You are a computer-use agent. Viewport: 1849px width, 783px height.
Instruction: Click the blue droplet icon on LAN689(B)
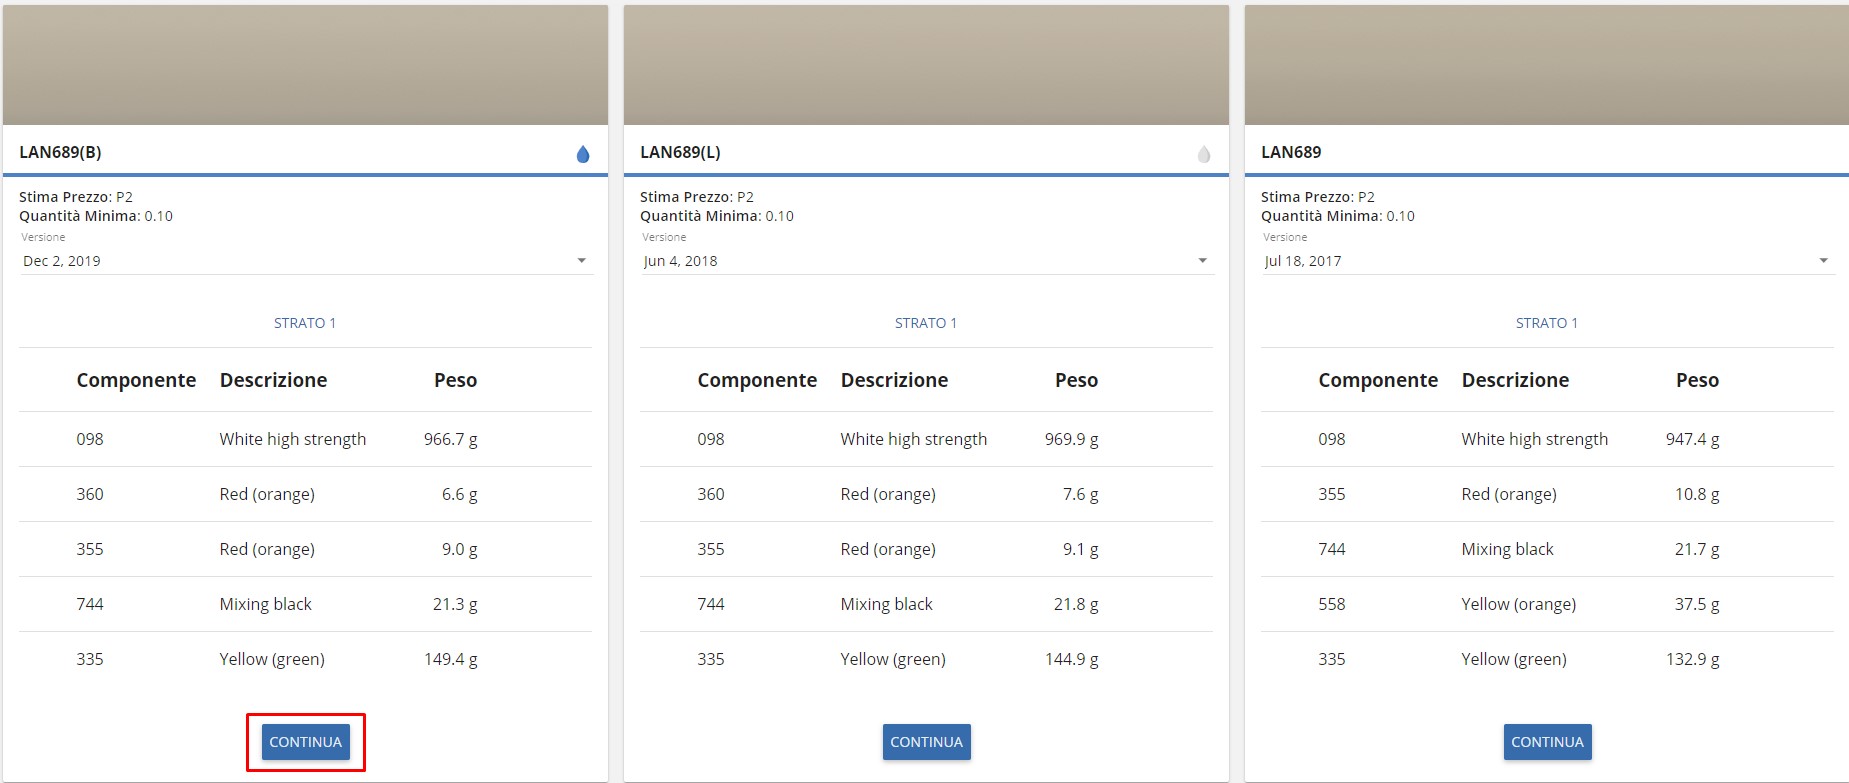[x=583, y=154]
